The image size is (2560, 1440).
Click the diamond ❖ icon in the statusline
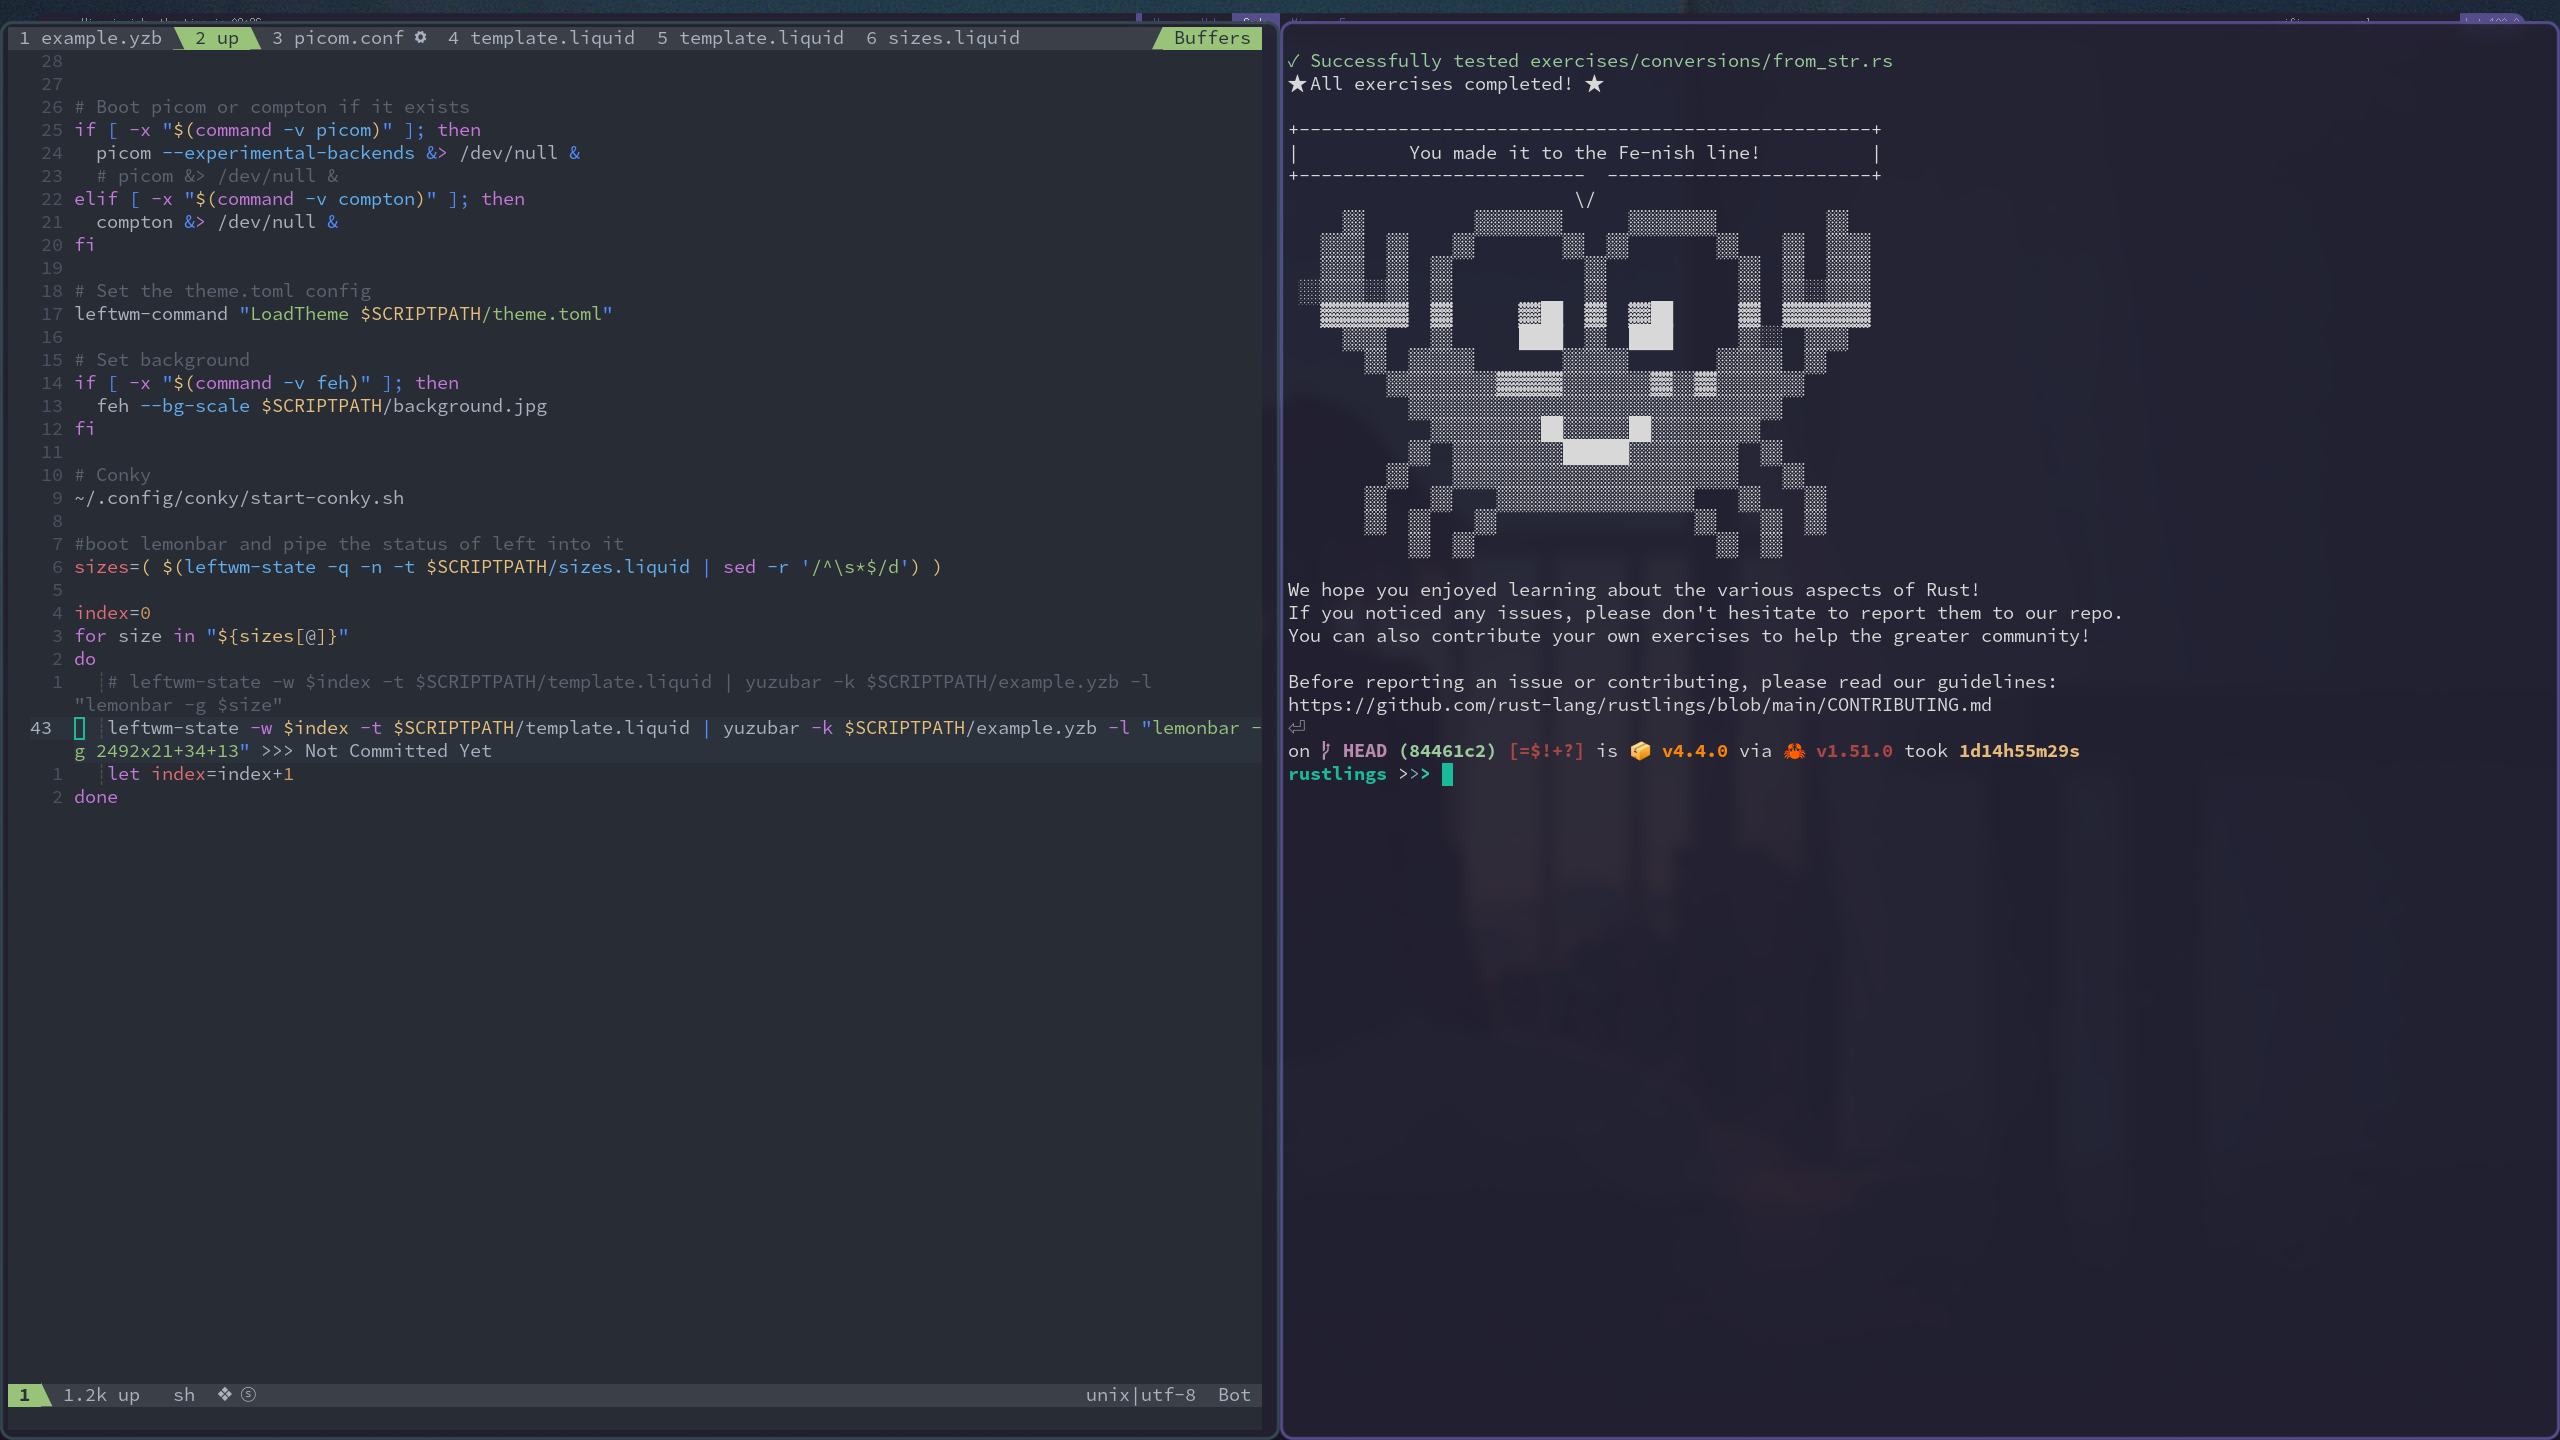point(225,1394)
